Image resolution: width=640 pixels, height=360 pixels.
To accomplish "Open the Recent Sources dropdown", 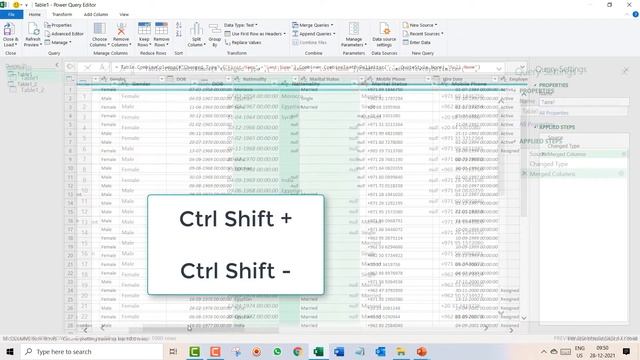I will pos(423,34).
